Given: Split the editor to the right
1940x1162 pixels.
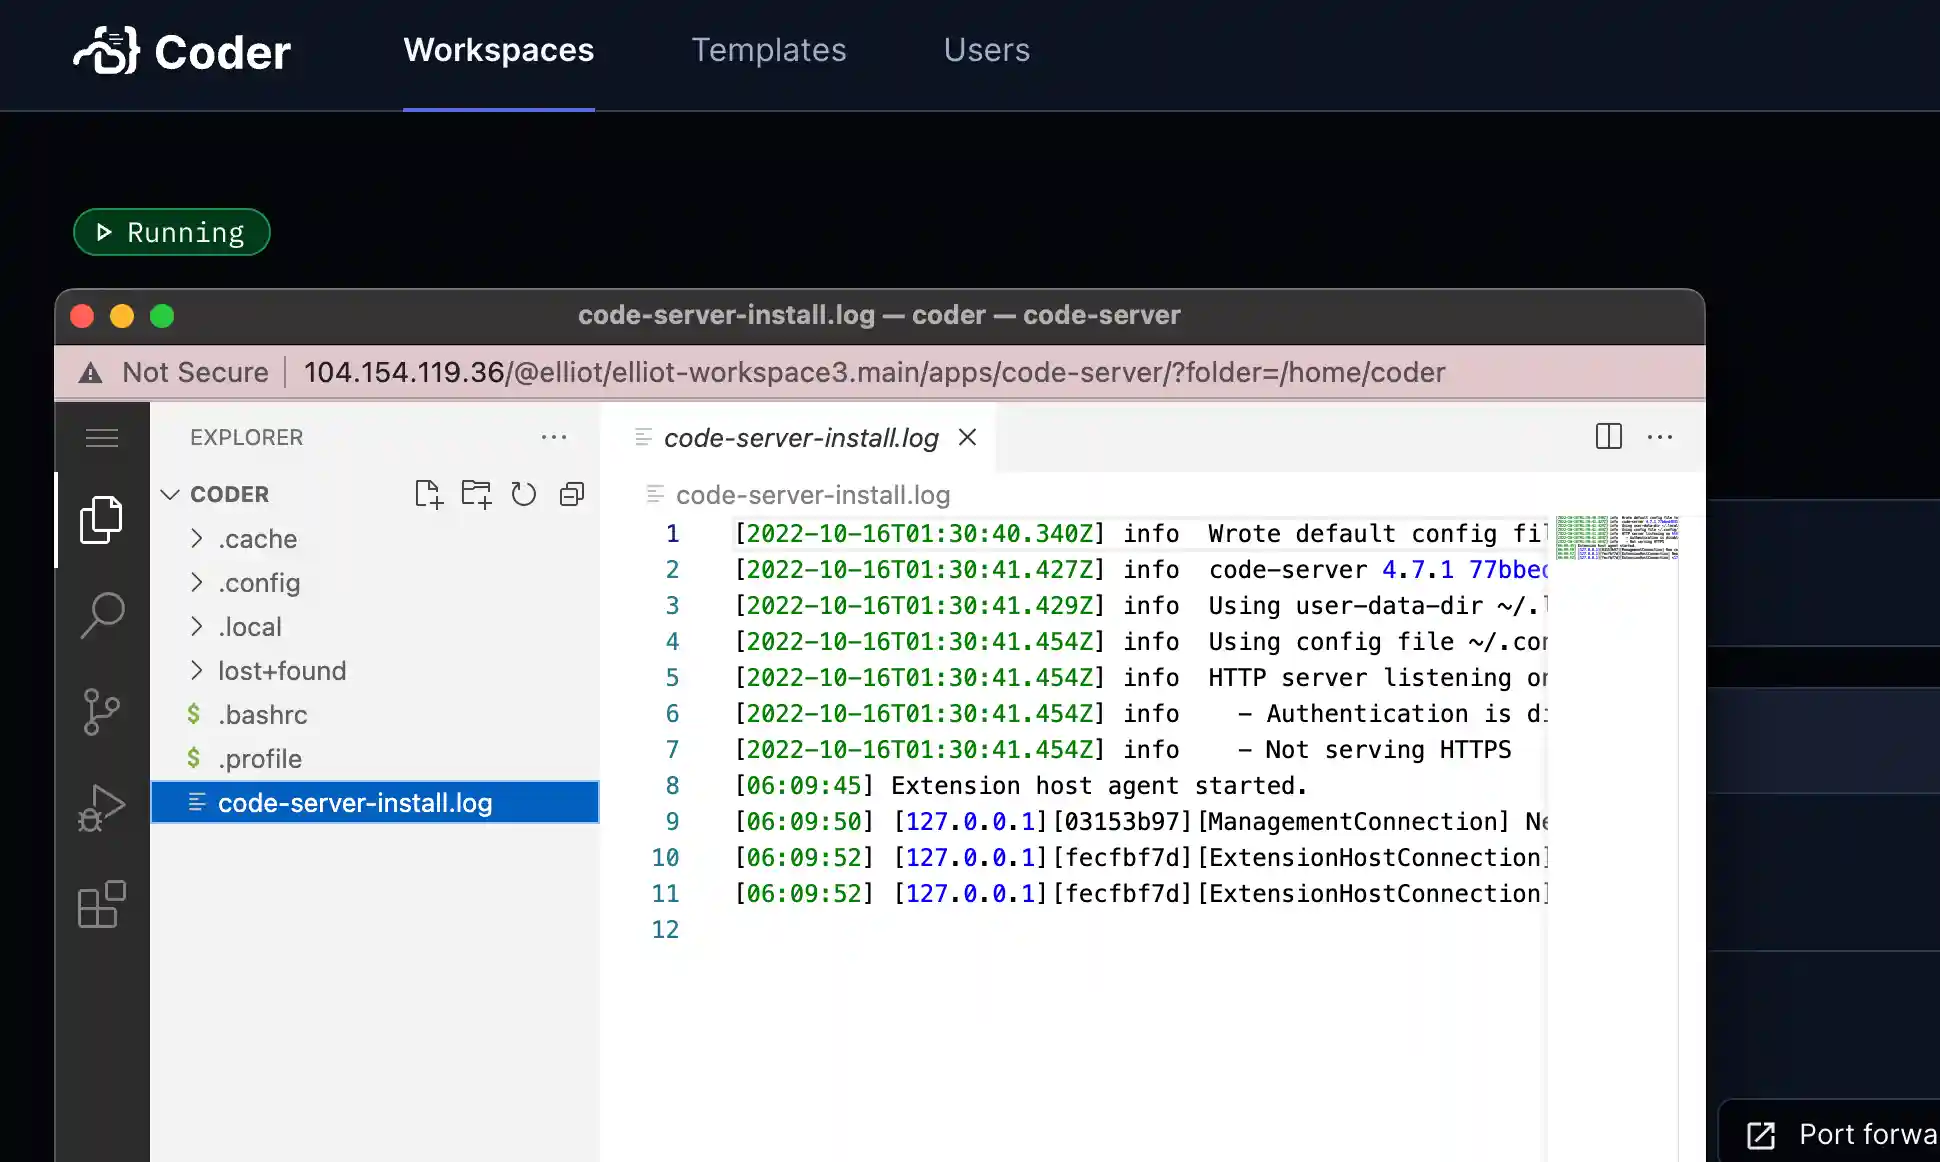Looking at the screenshot, I should point(1608,437).
